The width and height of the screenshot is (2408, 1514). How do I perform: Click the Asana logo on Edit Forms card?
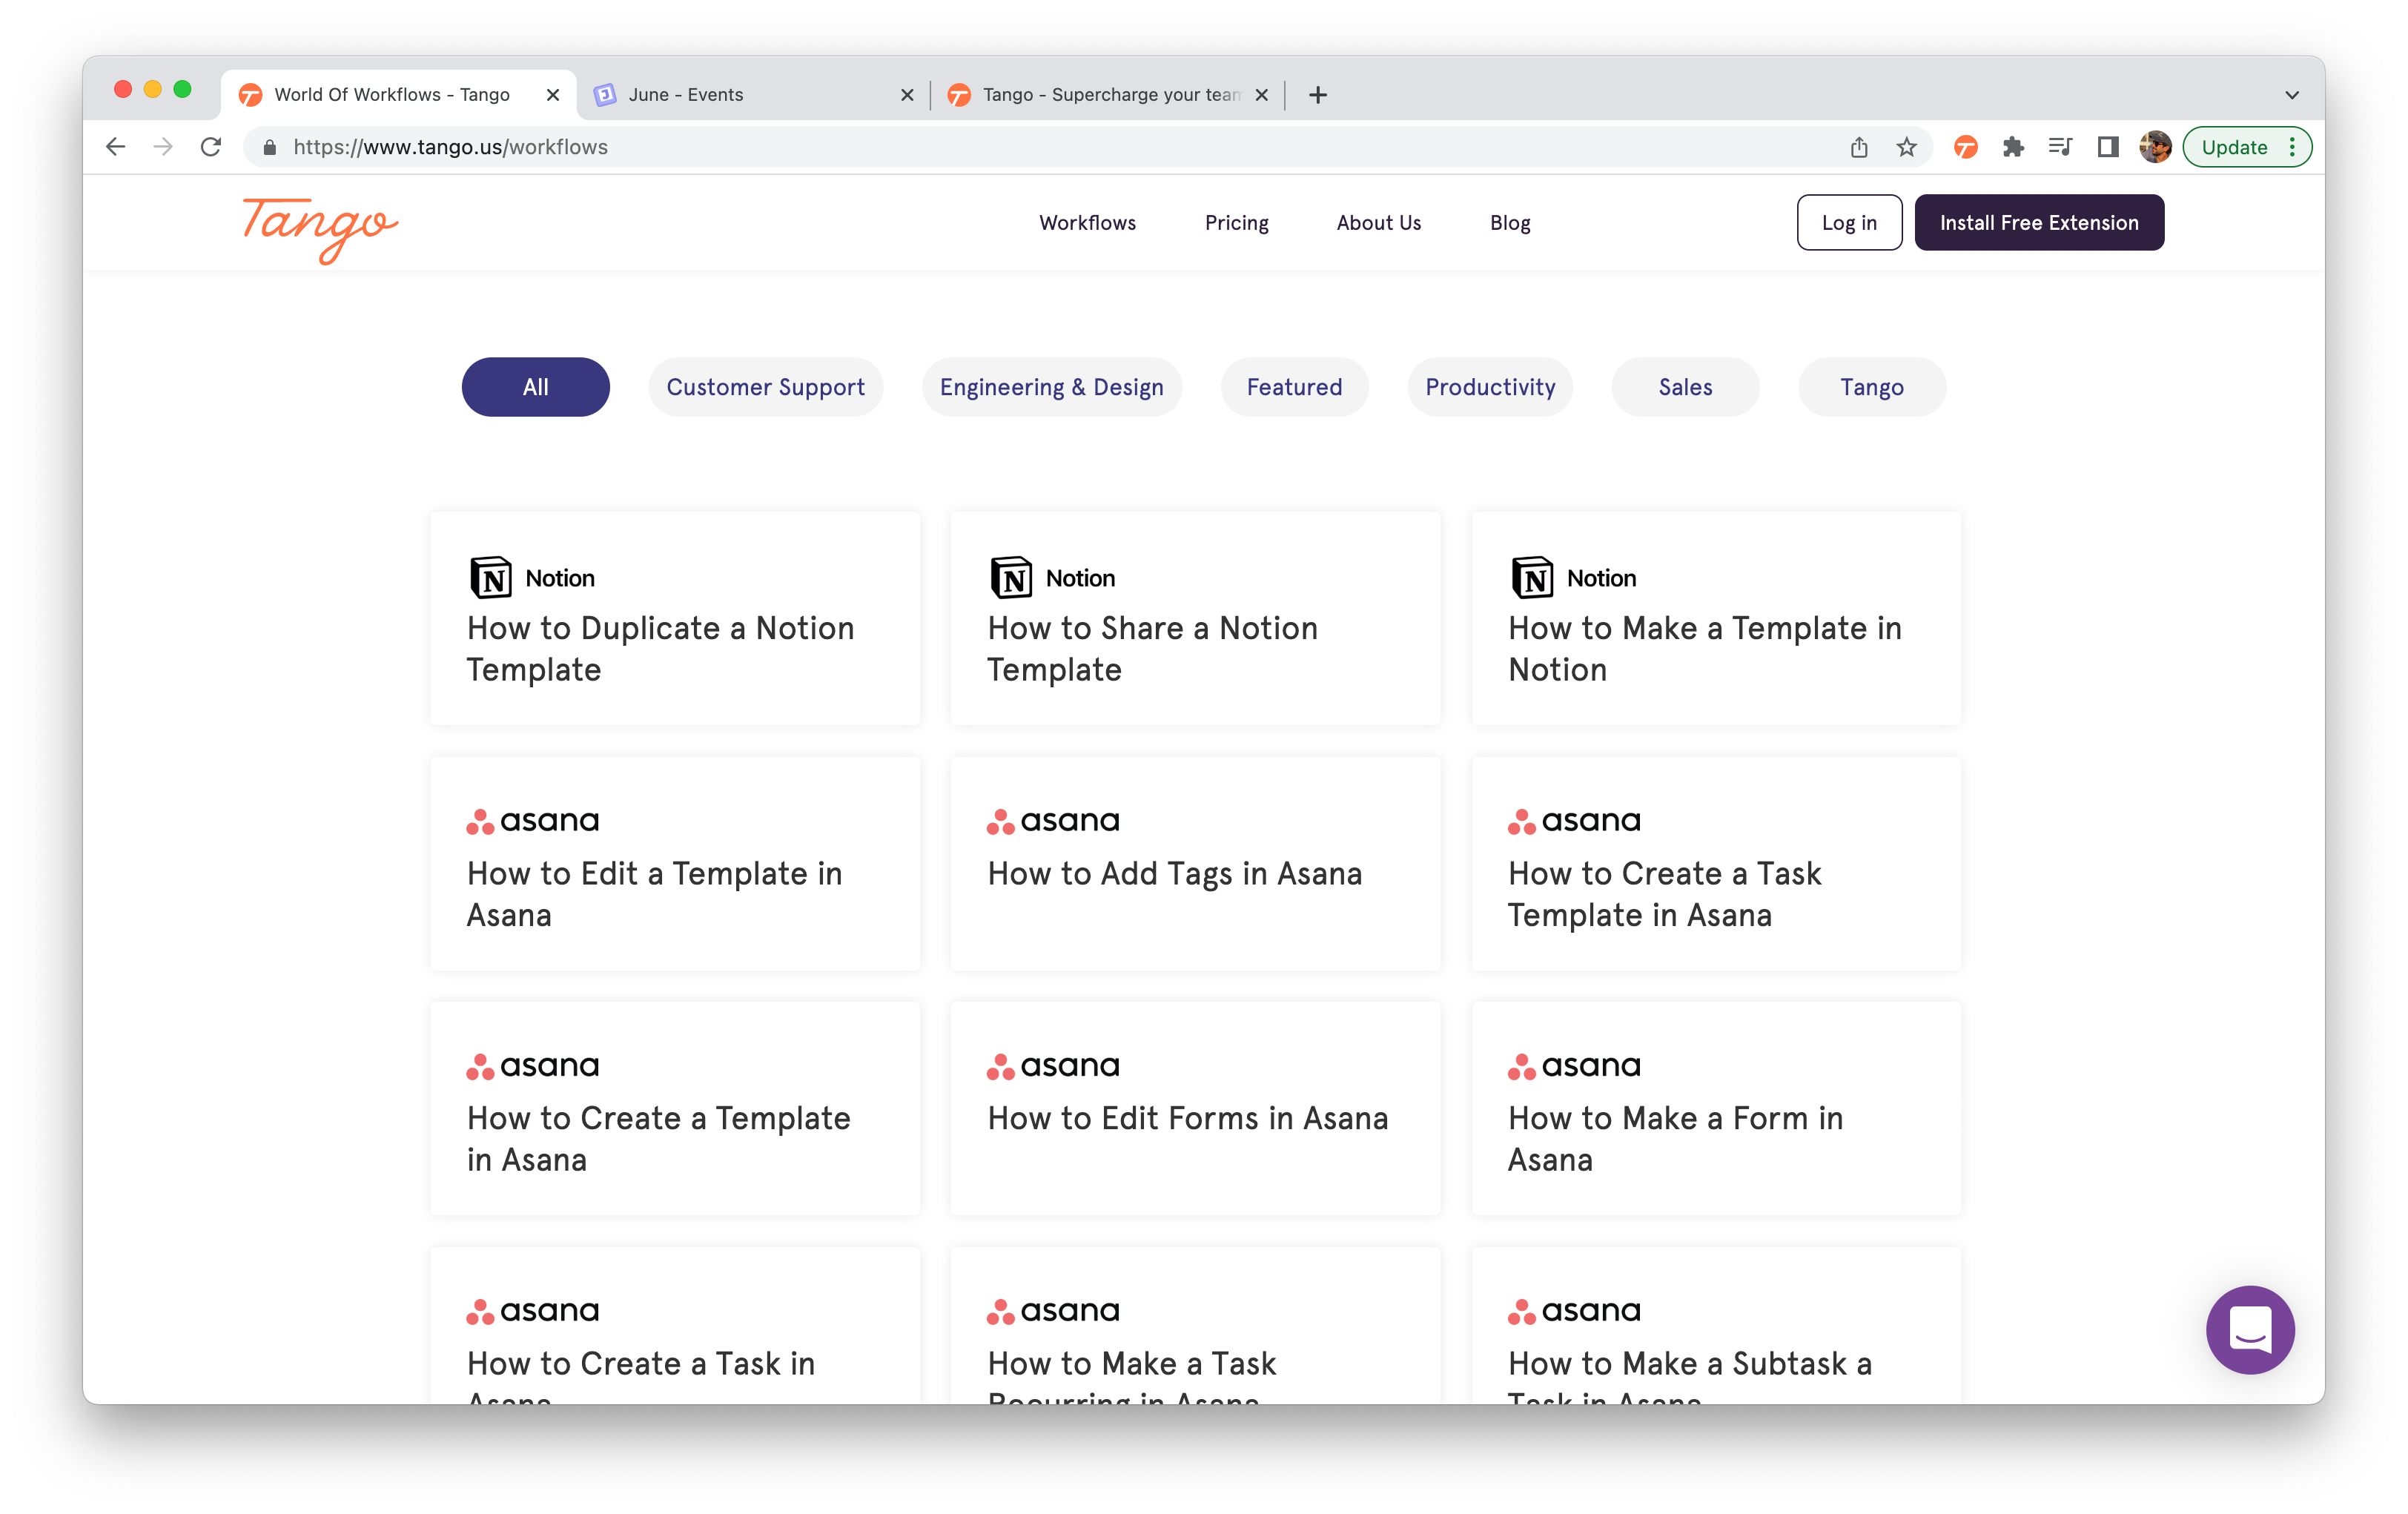tap(1053, 1066)
